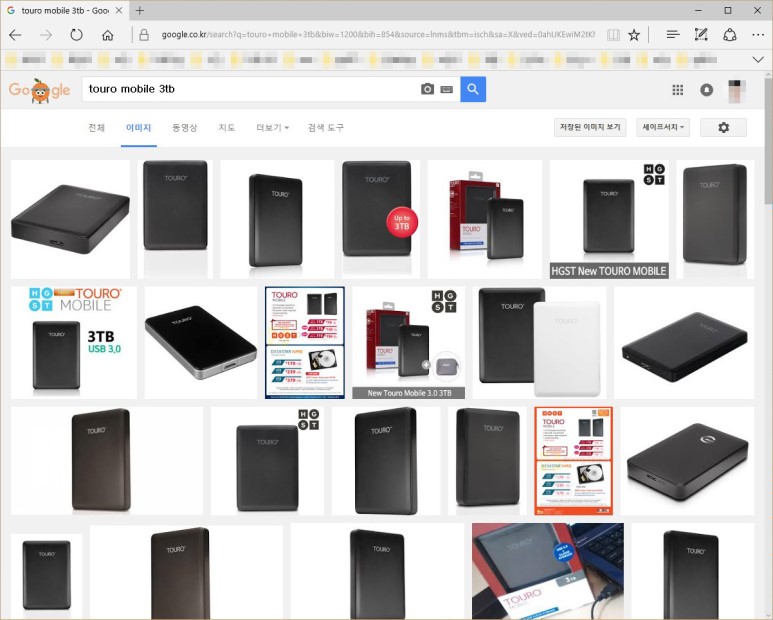Image resolution: width=773 pixels, height=620 pixels.
Task: Open the orange-bordered HGST flyer thumbnail
Action: [573, 460]
